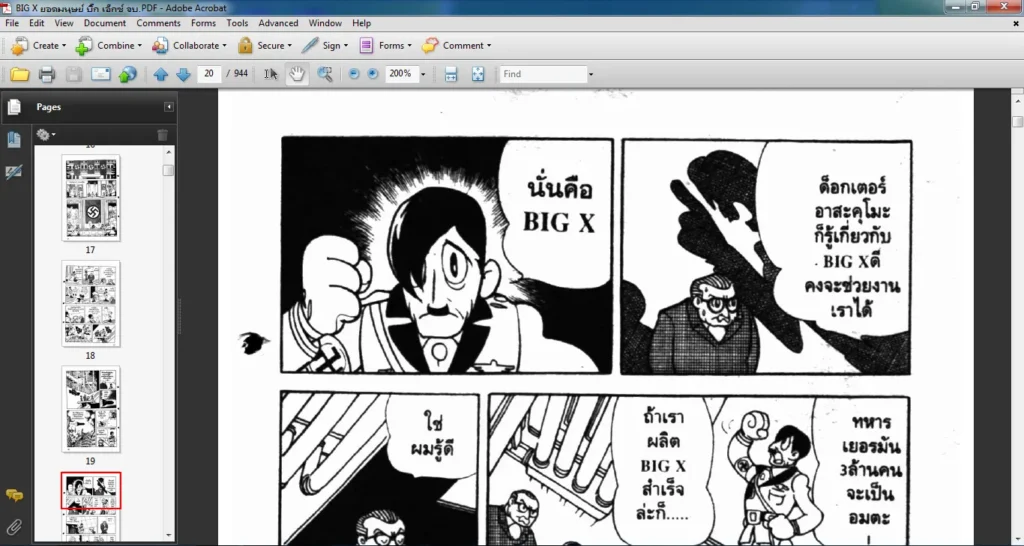The width and height of the screenshot is (1024, 546).
Task: Click the Save disk icon
Action: (73, 74)
